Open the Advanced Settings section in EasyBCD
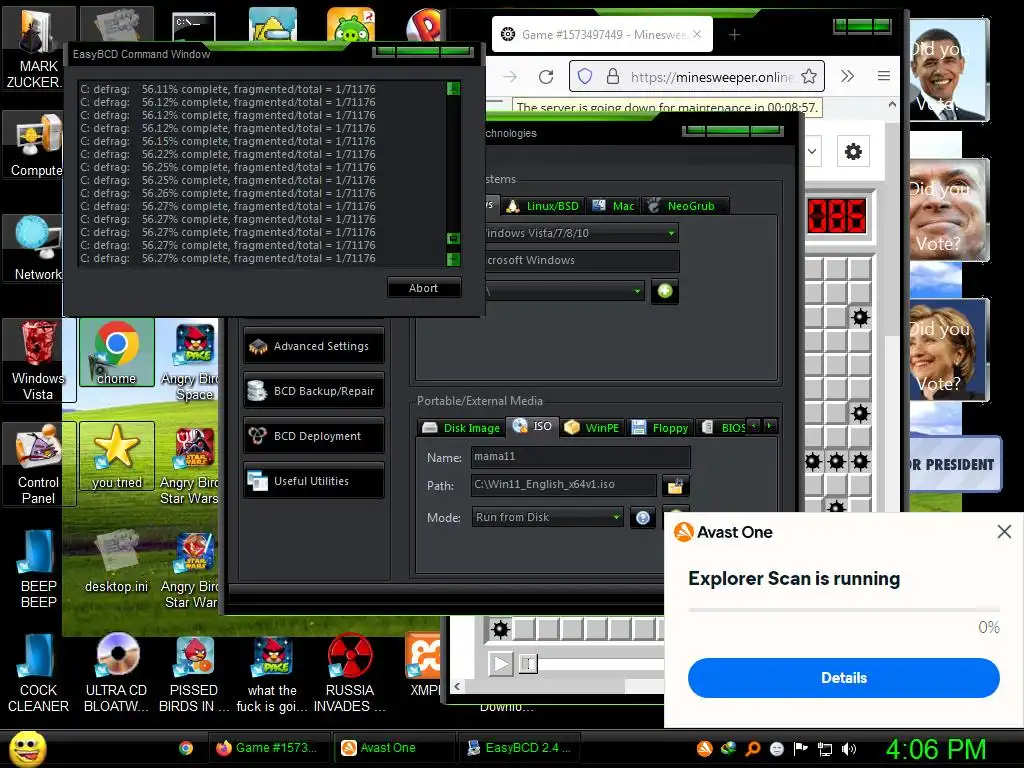 (313, 346)
